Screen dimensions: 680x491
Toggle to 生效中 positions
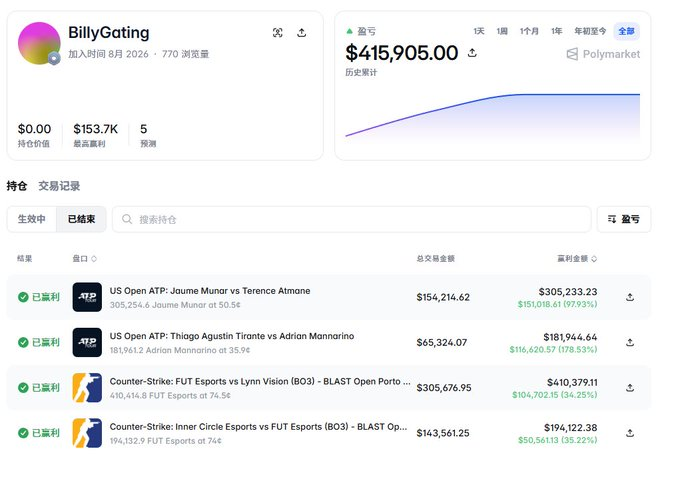32,219
